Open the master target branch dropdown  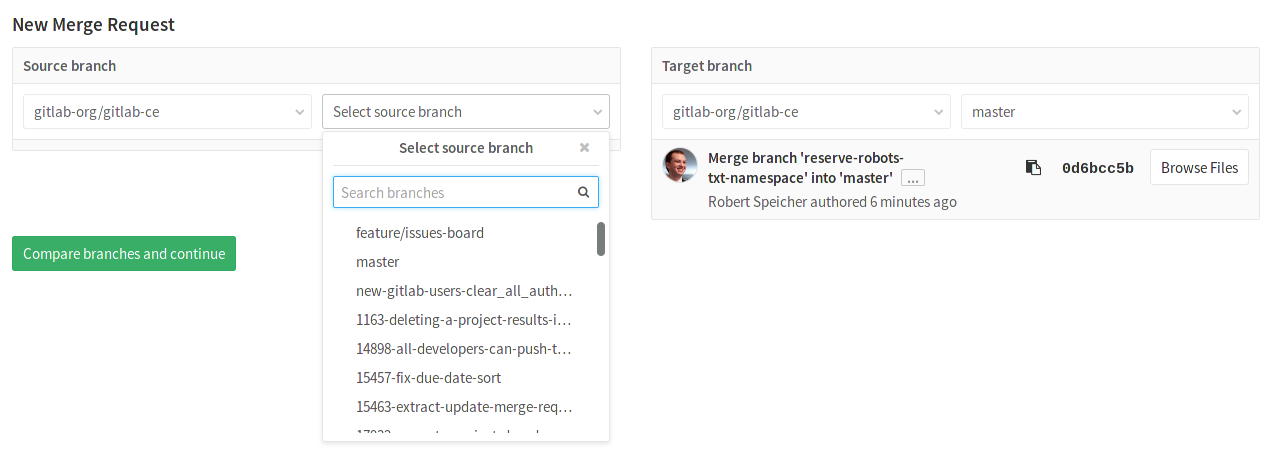1104,112
